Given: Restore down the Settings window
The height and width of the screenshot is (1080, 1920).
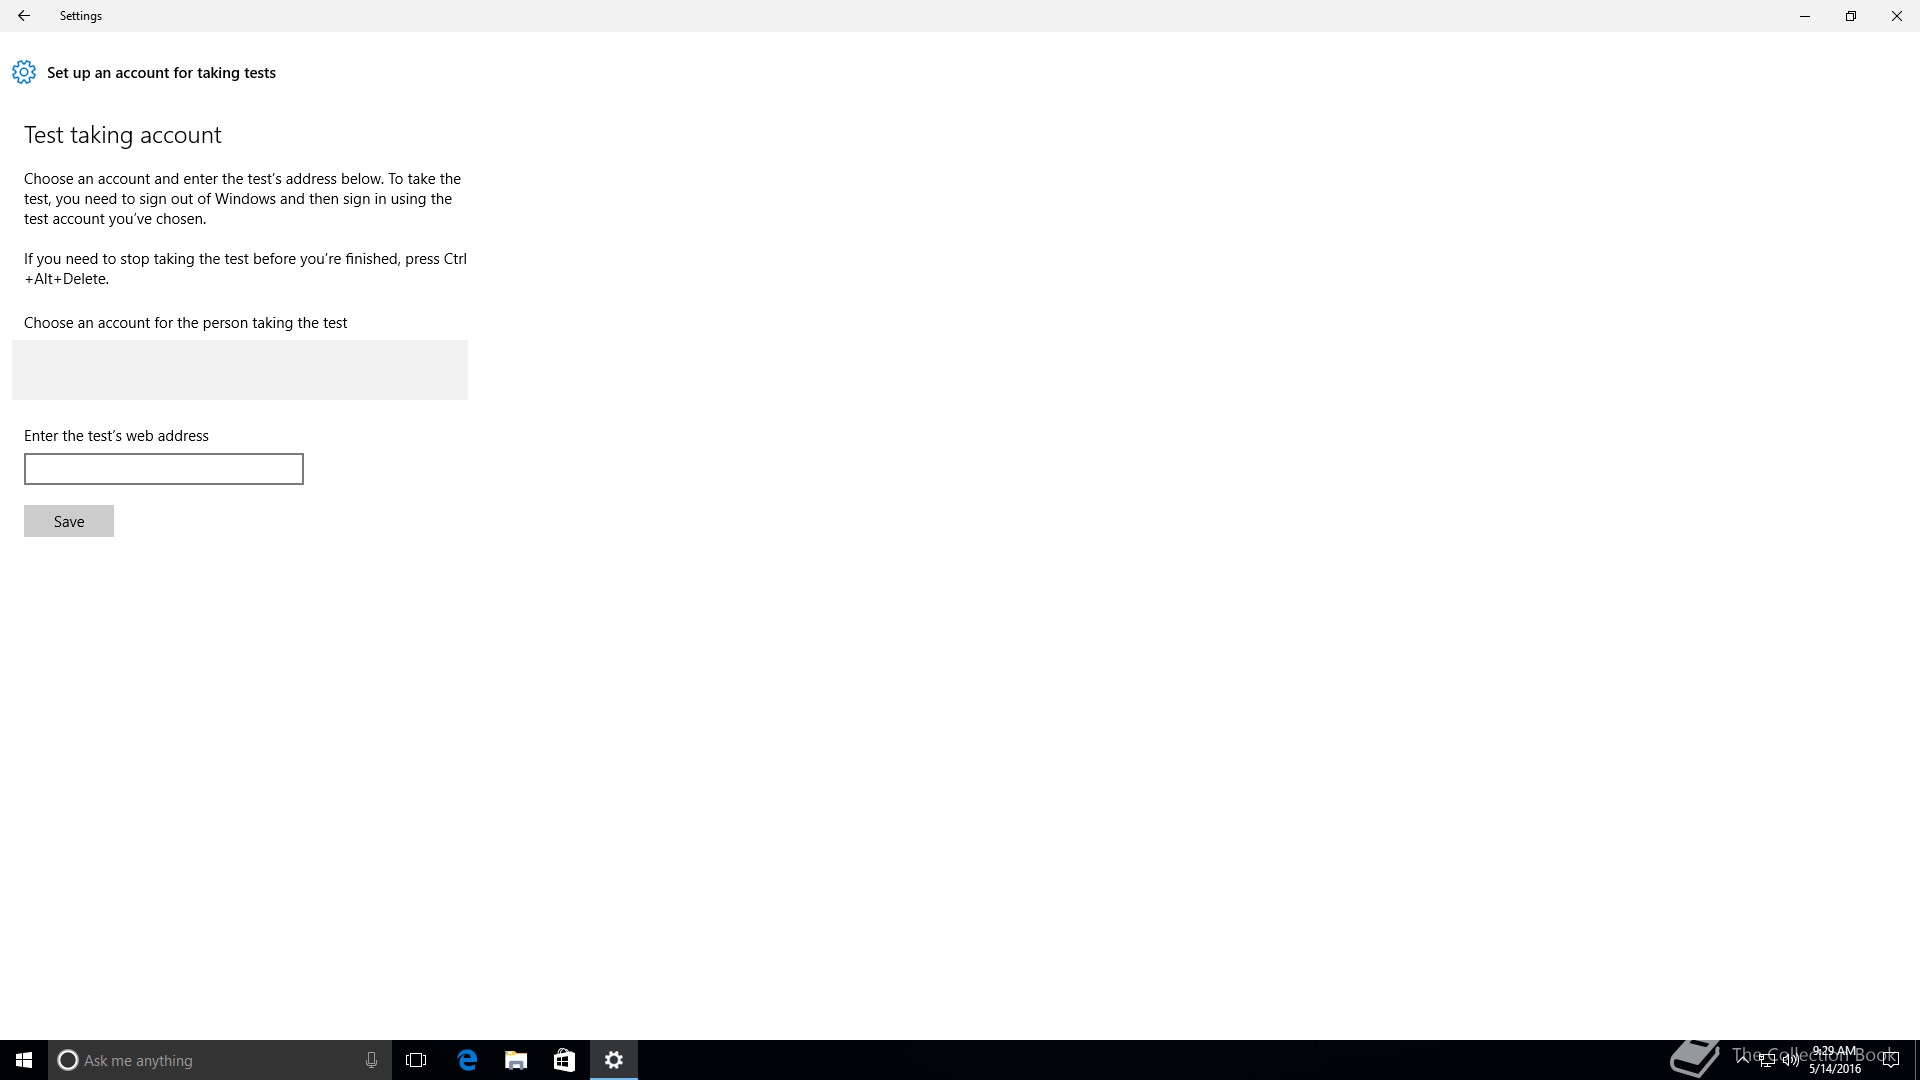Looking at the screenshot, I should tap(1851, 16).
